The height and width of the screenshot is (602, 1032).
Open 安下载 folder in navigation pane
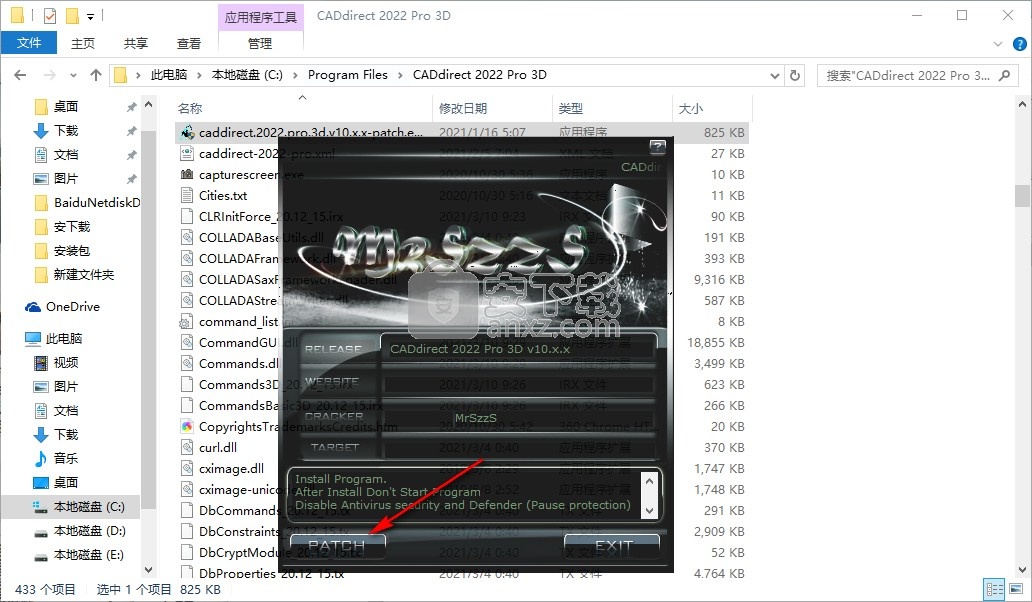(72, 227)
